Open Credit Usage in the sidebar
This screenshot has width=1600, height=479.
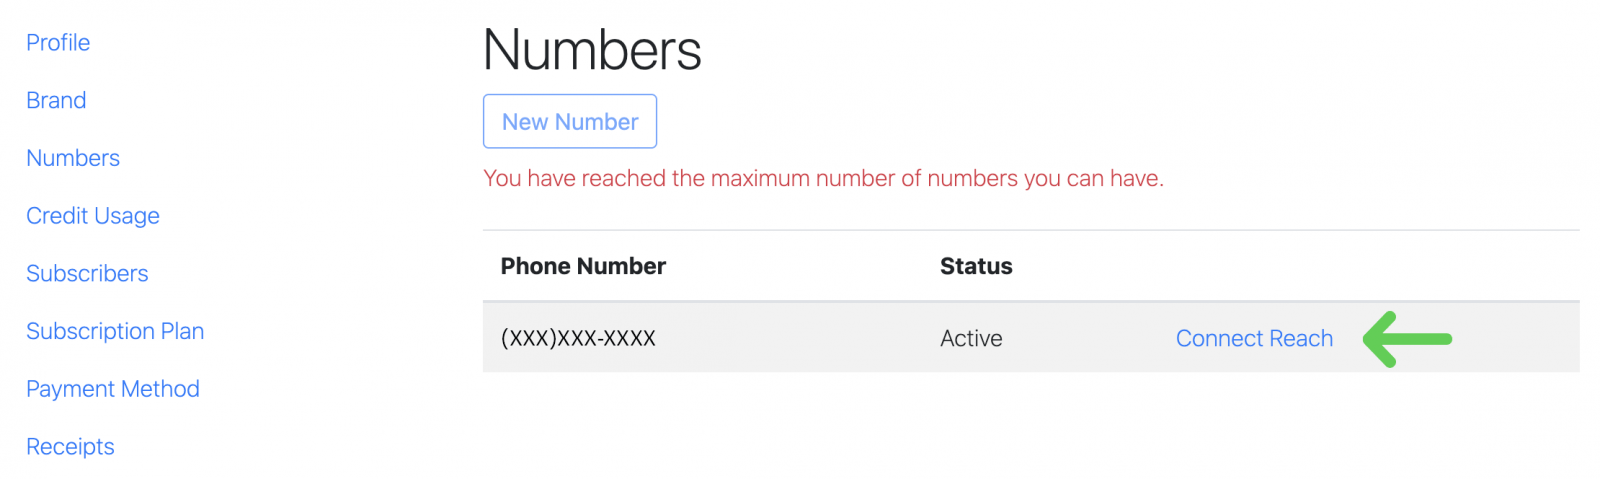click(x=93, y=216)
